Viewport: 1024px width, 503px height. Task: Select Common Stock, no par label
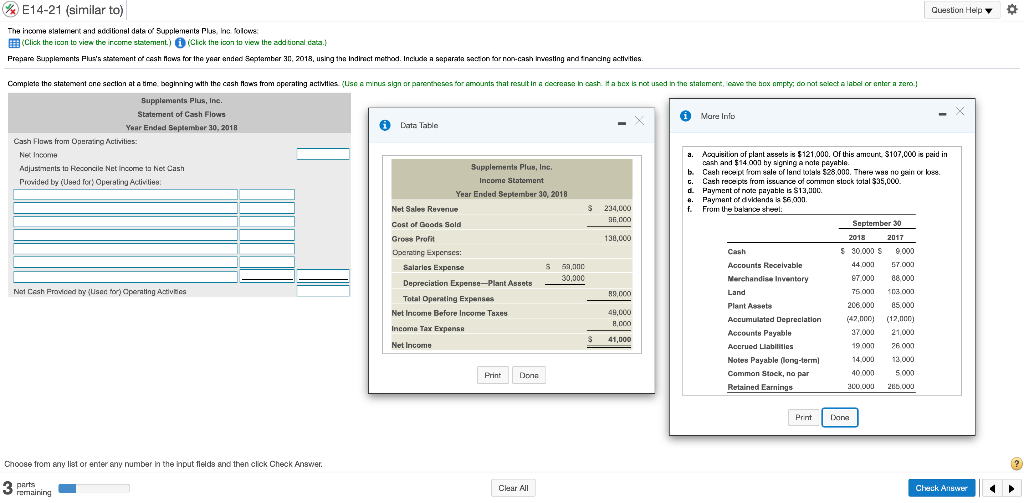(769, 374)
